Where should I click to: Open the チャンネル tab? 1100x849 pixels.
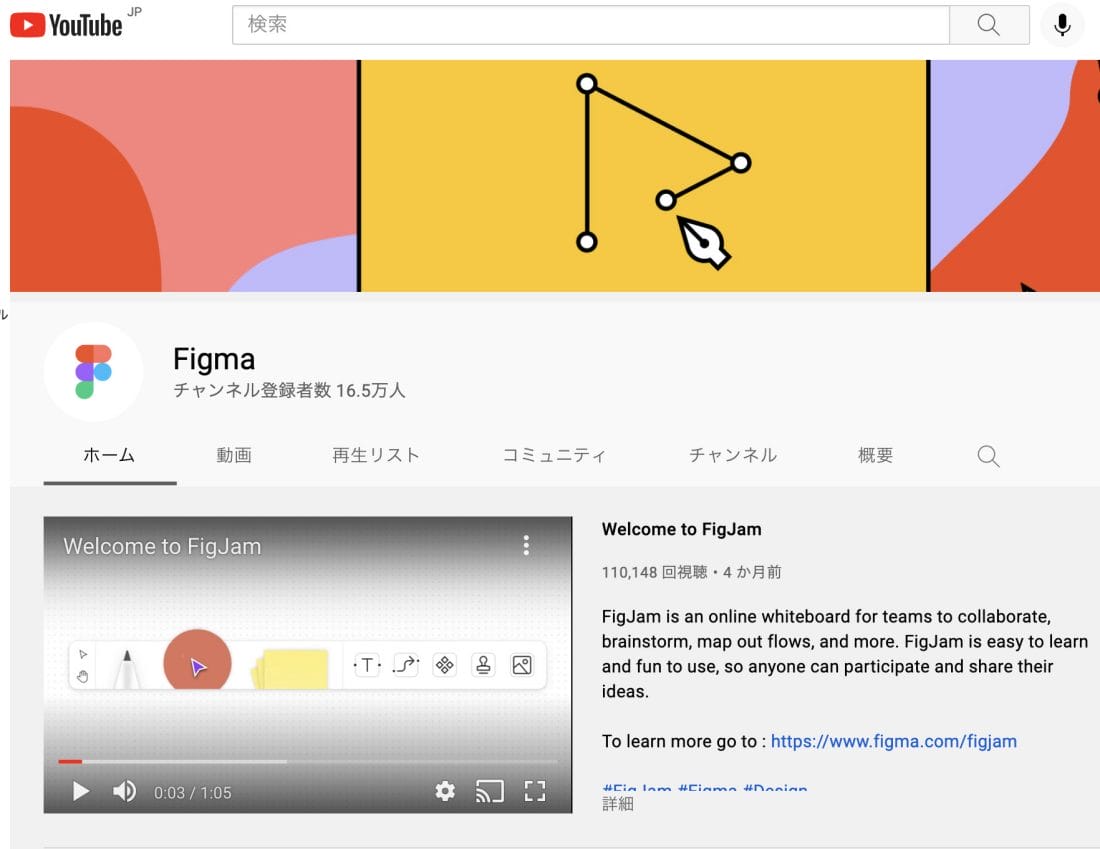click(x=732, y=455)
